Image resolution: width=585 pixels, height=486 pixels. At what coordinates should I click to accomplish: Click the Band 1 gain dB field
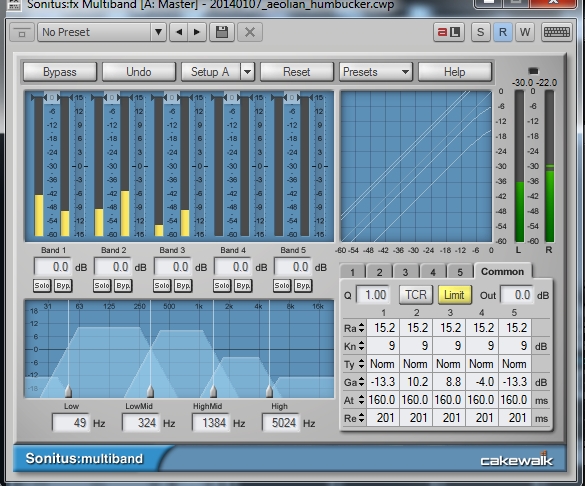coord(53,267)
